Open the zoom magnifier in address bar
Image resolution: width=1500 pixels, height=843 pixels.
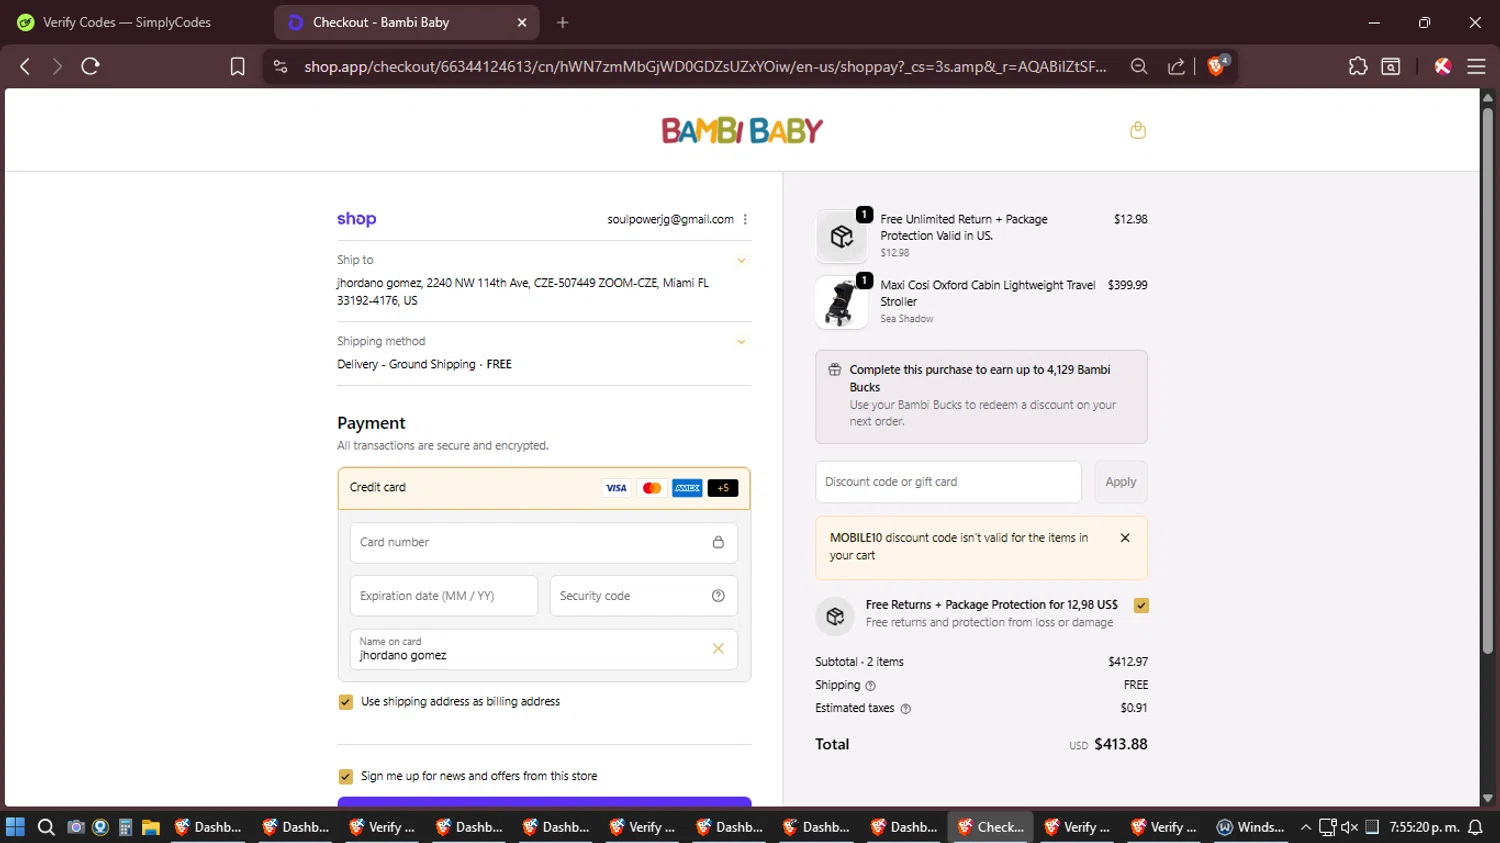click(x=1139, y=66)
